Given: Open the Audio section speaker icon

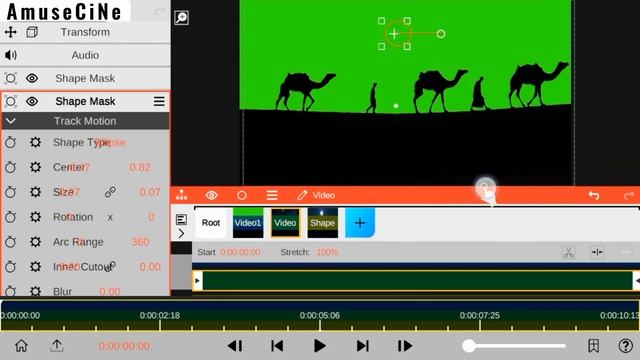Looking at the screenshot, I should point(11,55).
